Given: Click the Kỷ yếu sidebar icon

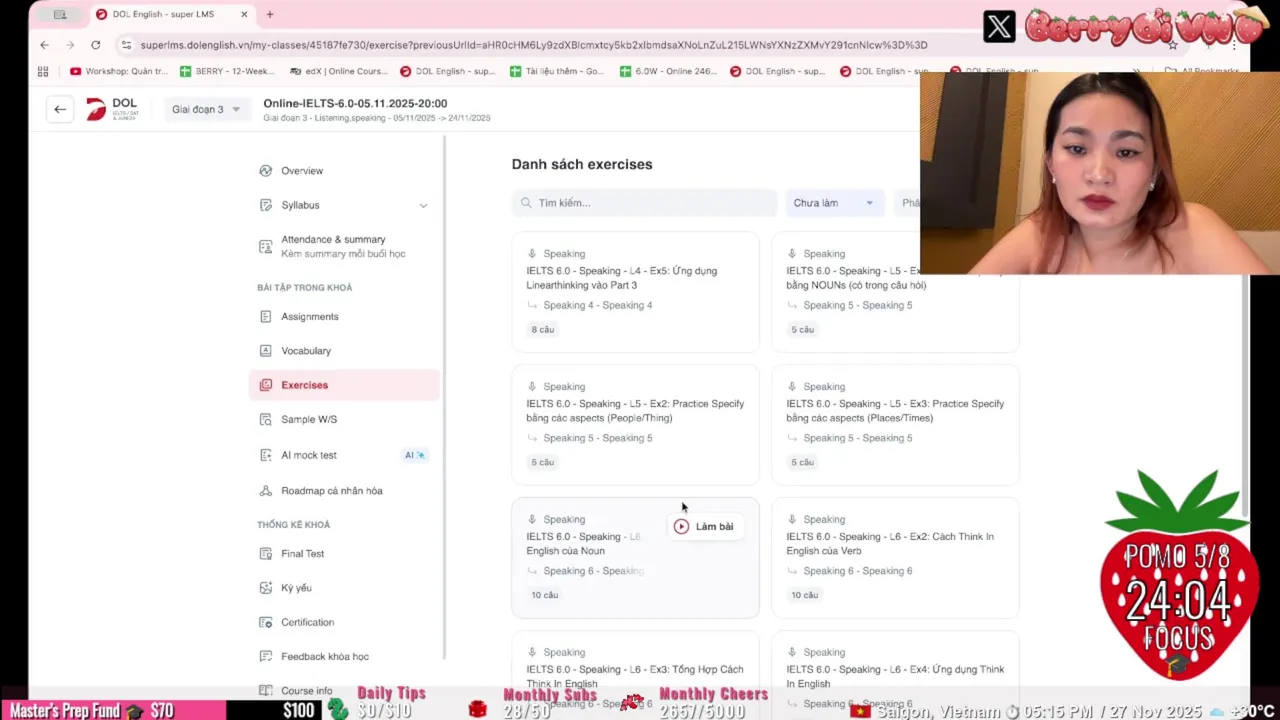Looking at the screenshot, I should [265, 588].
